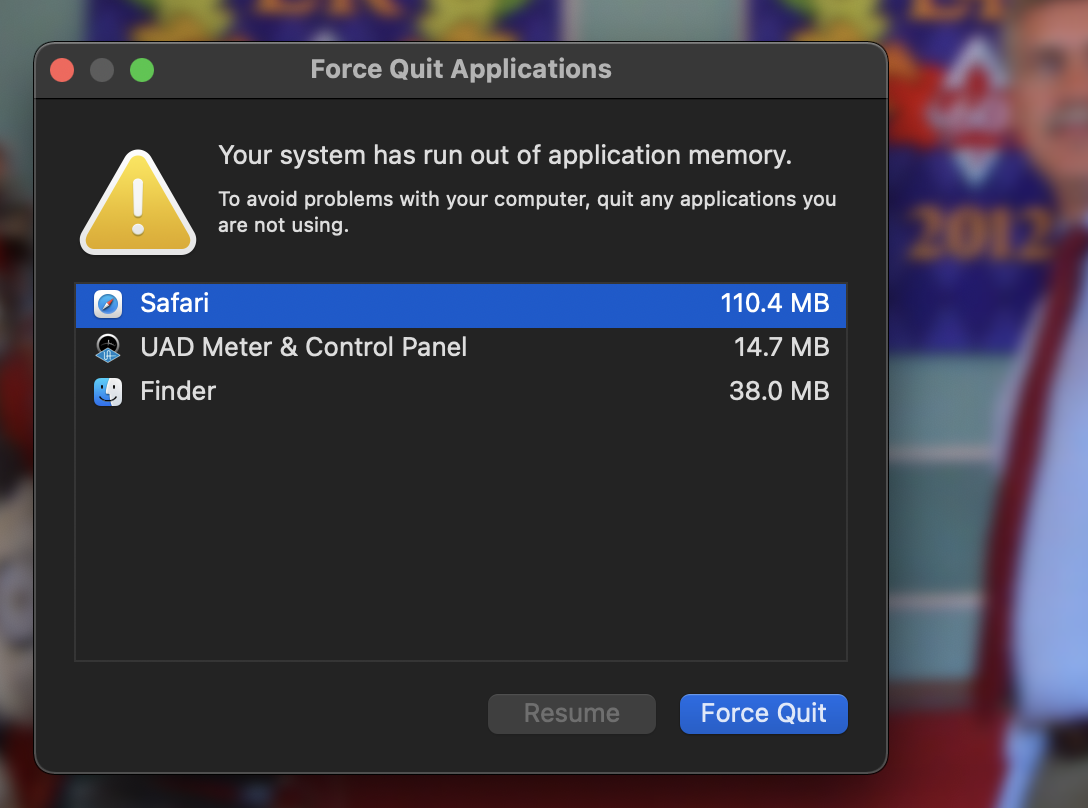1088x808 pixels.
Task: Select the Finder name in the list
Action: click(178, 391)
